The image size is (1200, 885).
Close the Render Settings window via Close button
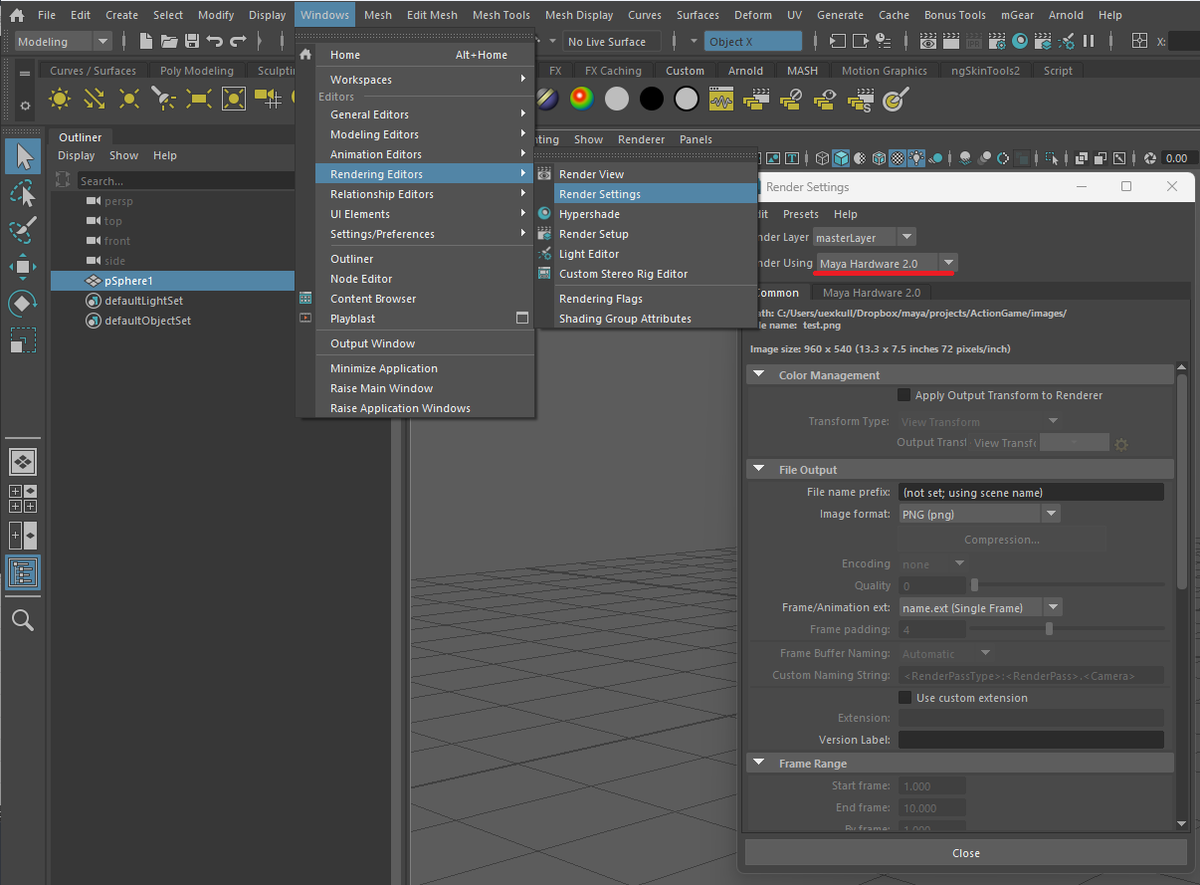point(966,853)
